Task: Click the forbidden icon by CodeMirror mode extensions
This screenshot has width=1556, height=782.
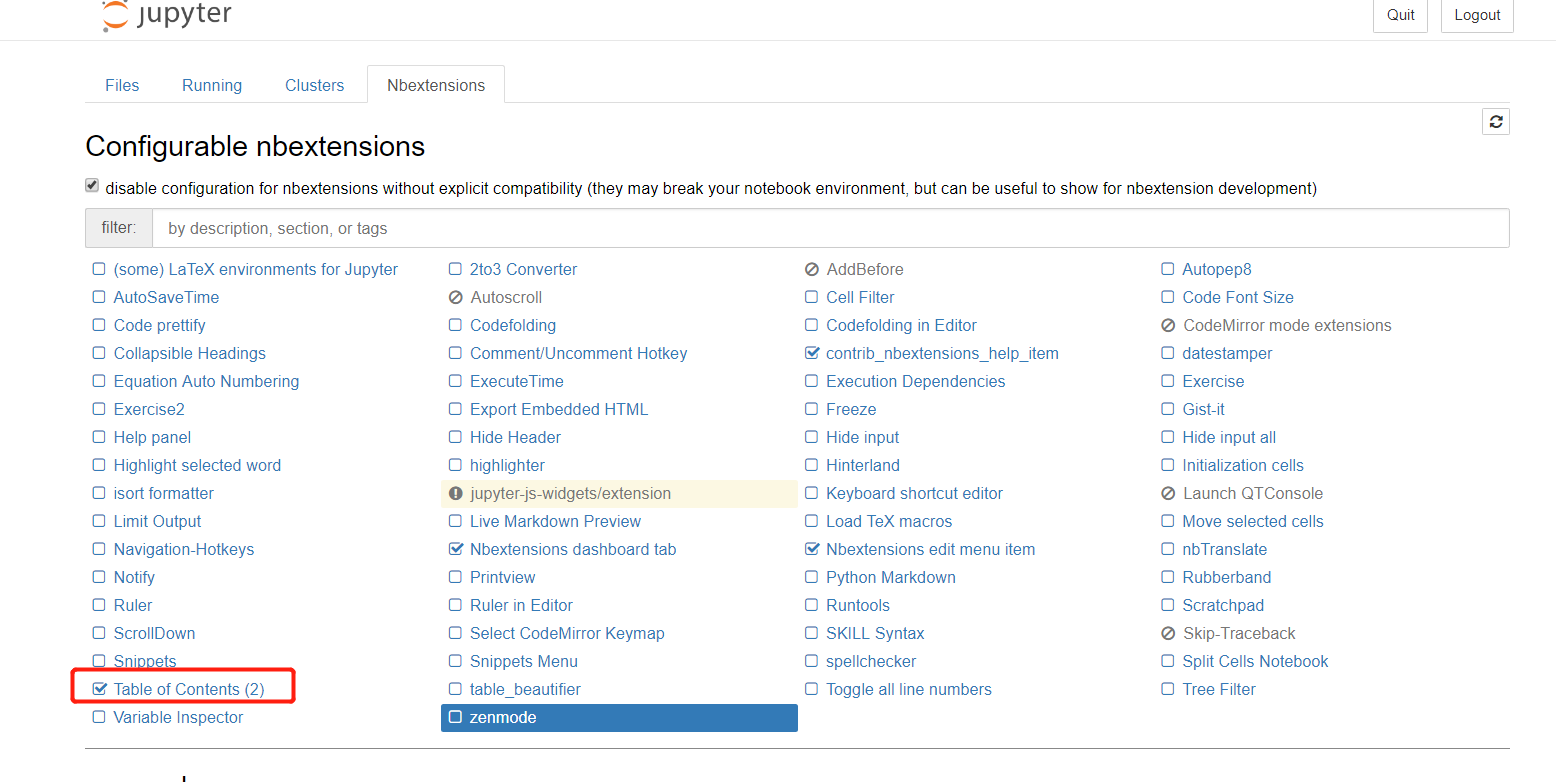Action: pos(1168,326)
